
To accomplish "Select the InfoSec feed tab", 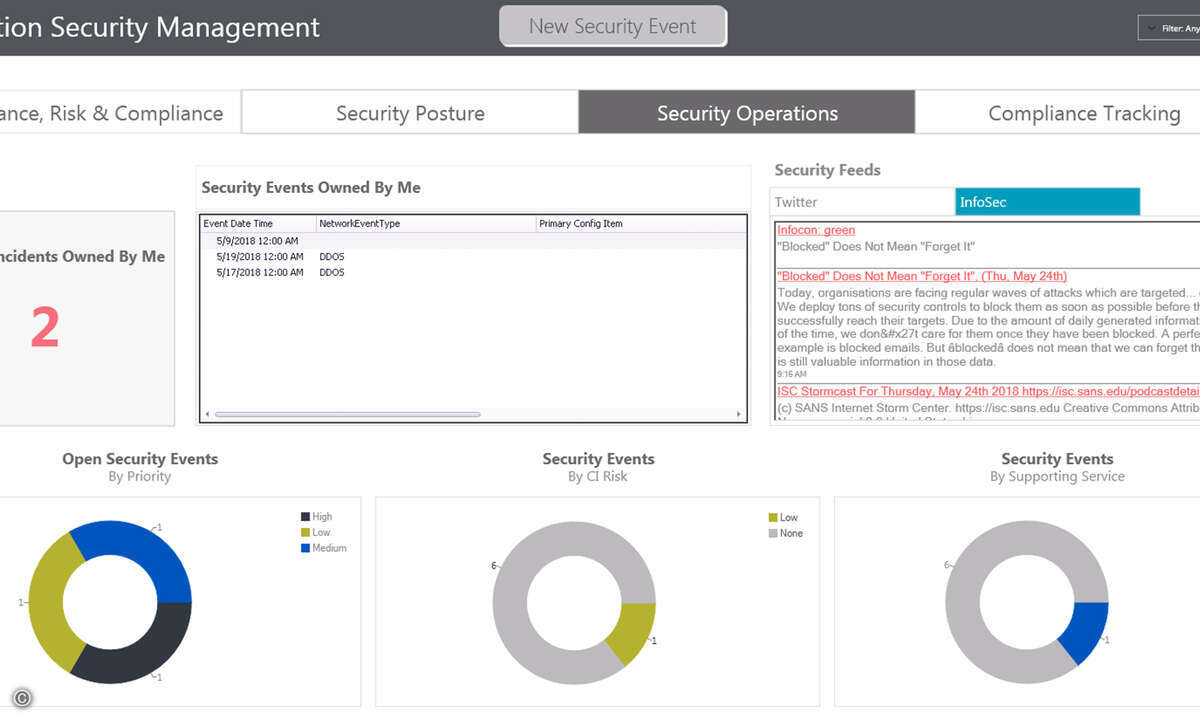I will click(x=1047, y=202).
